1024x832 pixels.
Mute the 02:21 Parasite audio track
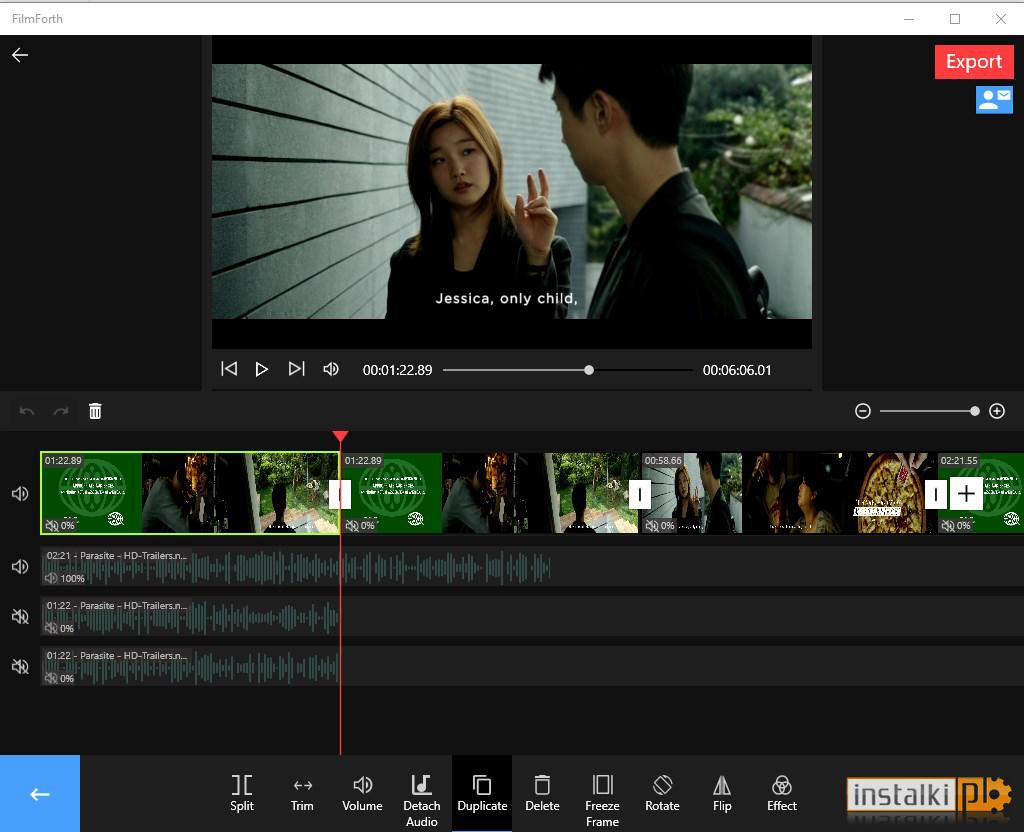[x=20, y=566]
